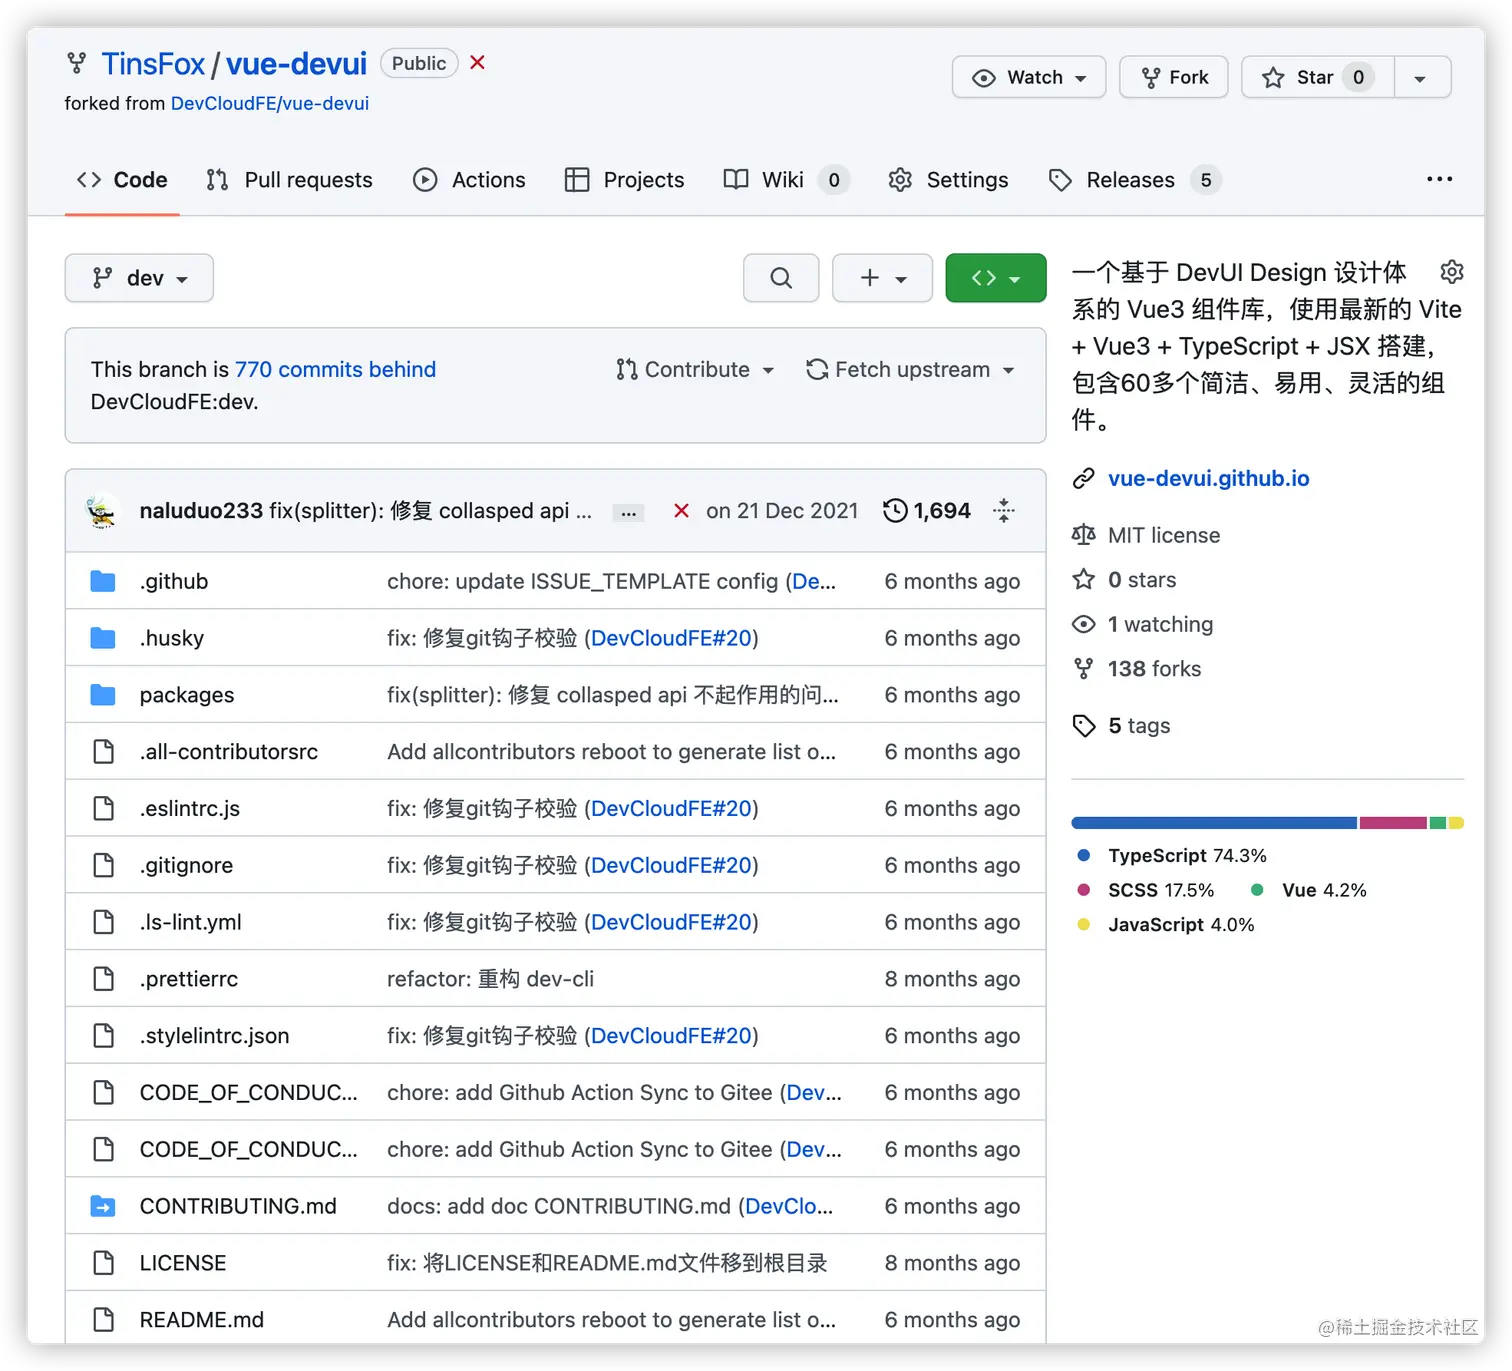Expand the commit message ellipsis button
The width and height of the screenshot is (1512, 1371).
coord(628,512)
